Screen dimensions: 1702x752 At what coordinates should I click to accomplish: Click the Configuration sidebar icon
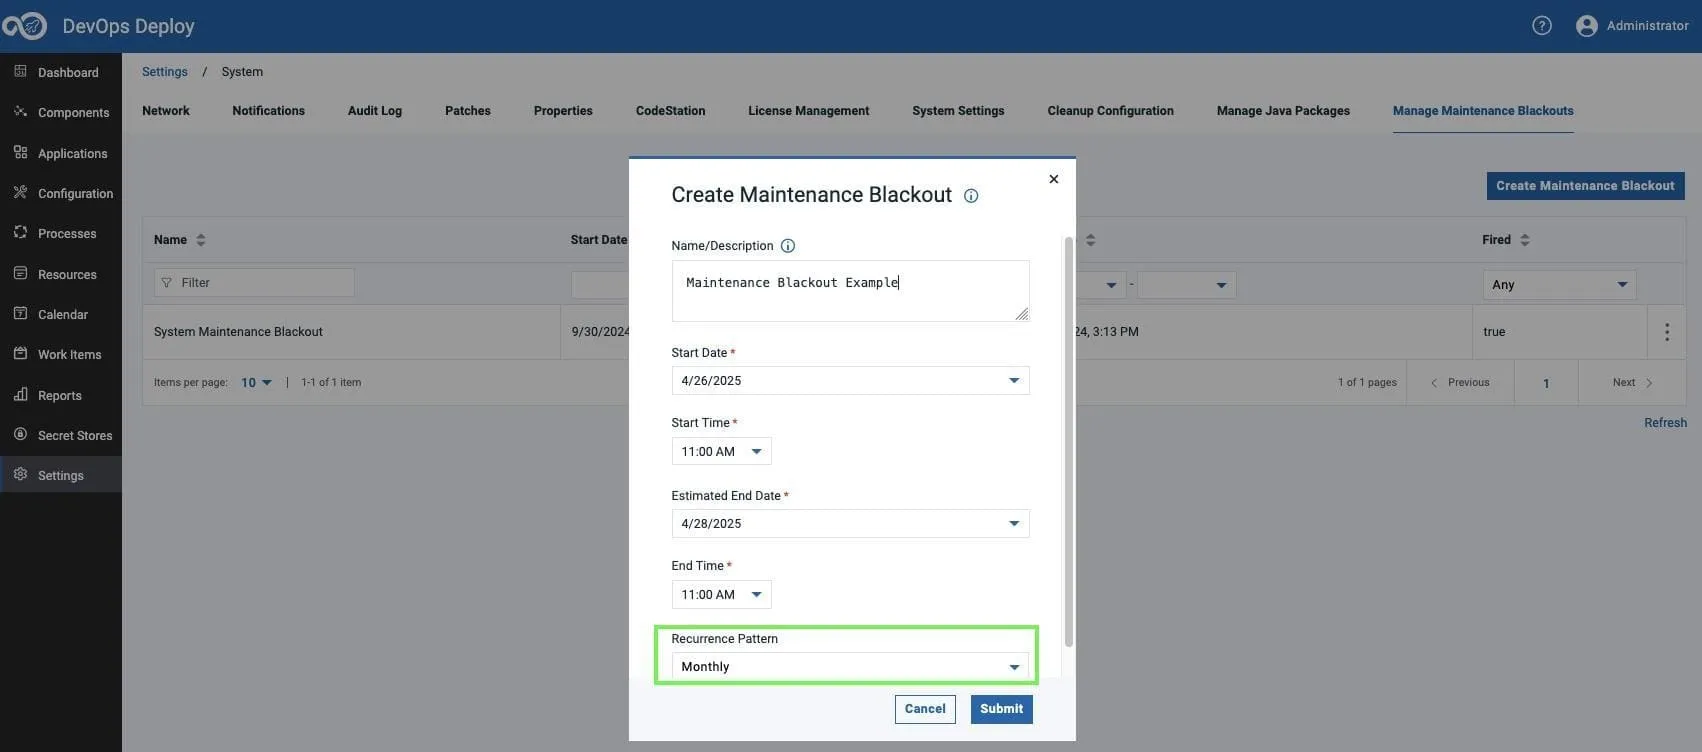(x=20, y=193)
